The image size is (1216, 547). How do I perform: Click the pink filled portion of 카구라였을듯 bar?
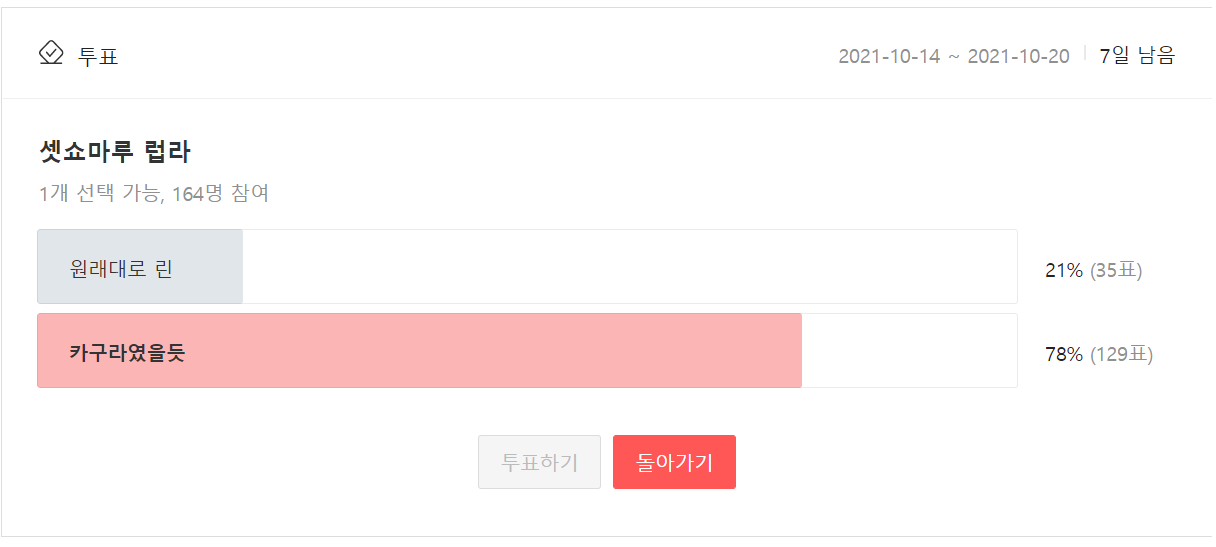pos(419,350)
